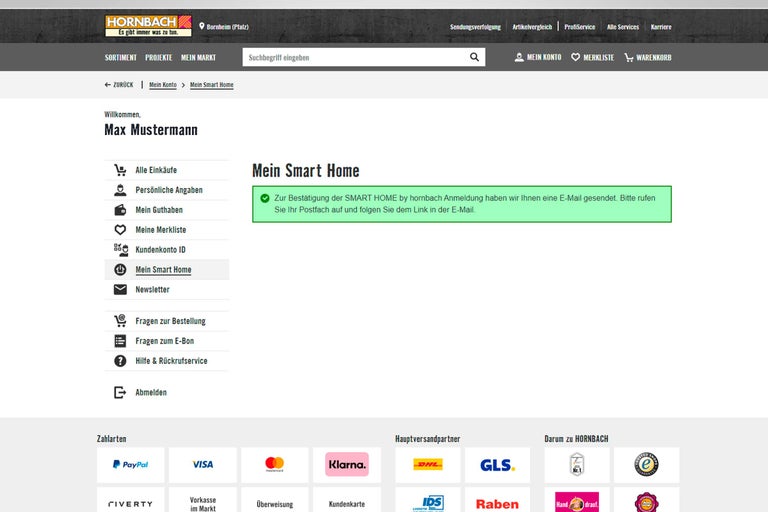Click the Newsletter envelope icon
768x512 pixels.
120,290
